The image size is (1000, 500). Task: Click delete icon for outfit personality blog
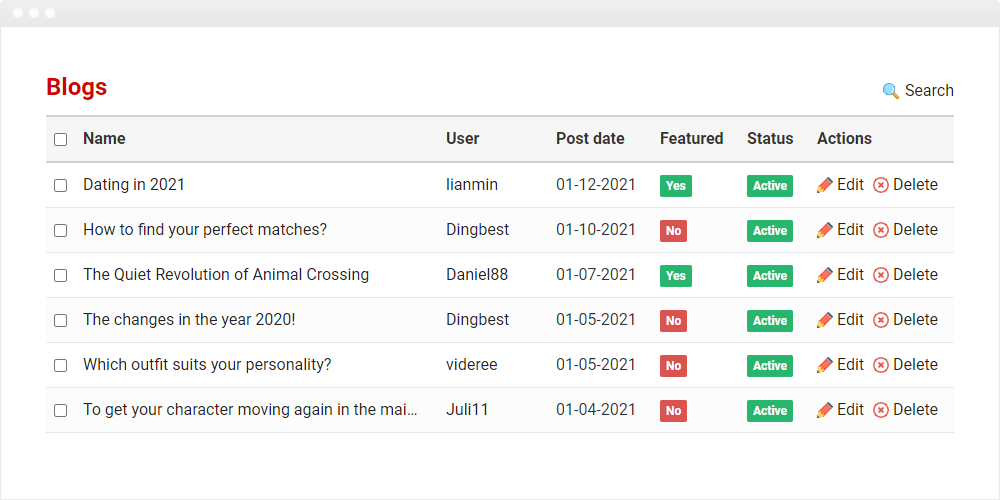881,365
